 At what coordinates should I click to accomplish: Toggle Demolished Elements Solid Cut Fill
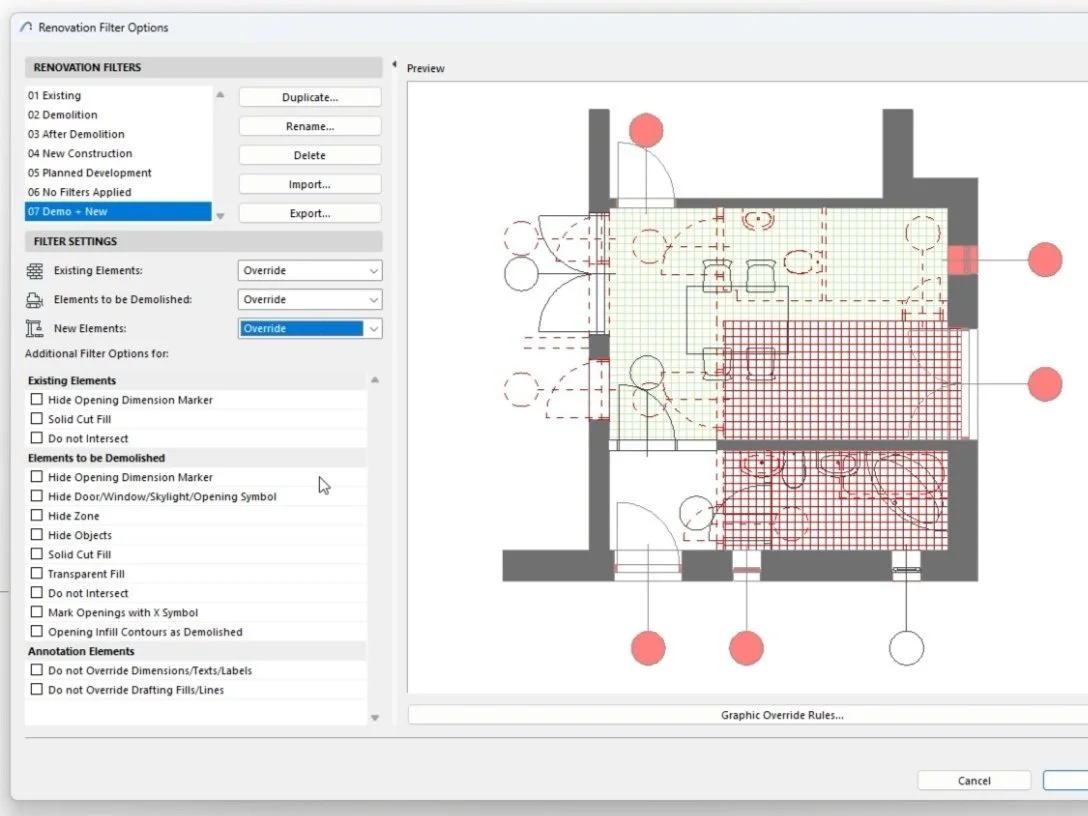(x=37, y=554)
